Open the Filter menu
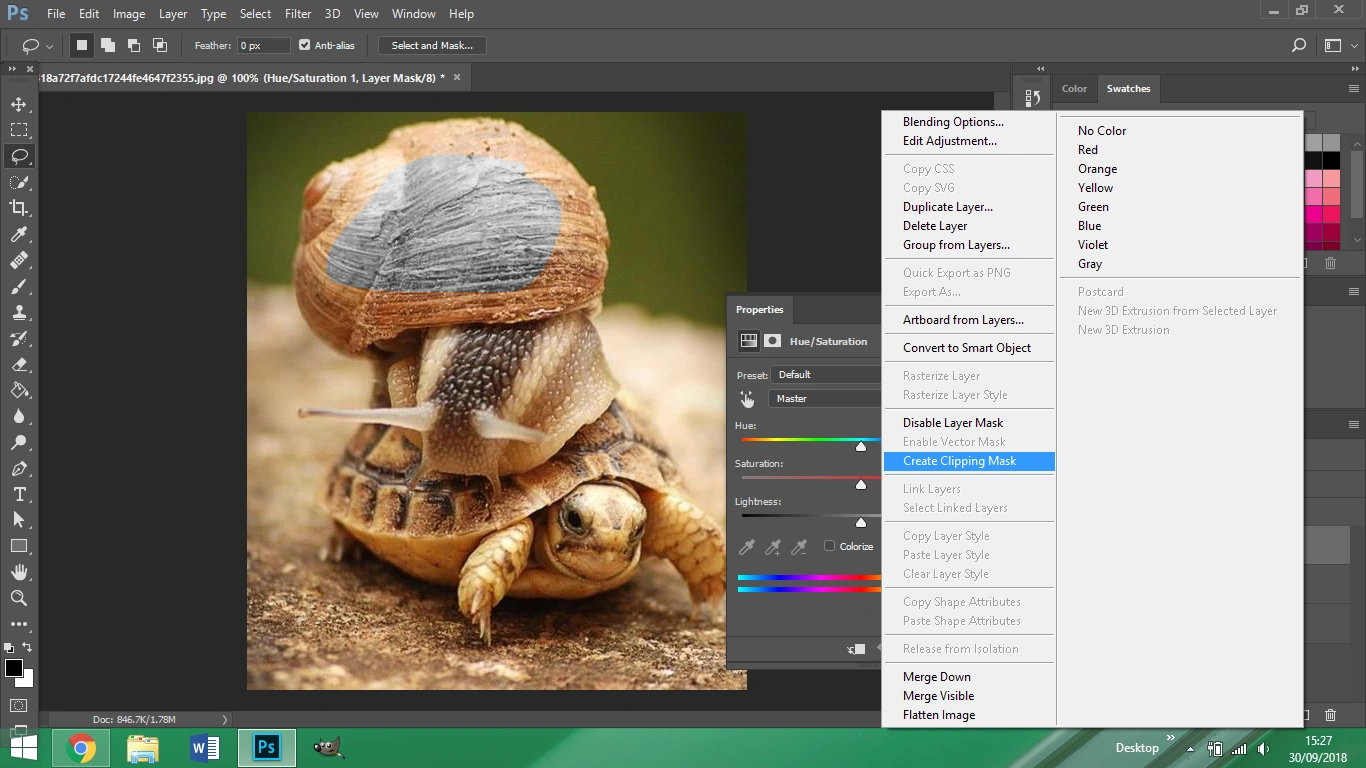1366x768 pixels. (x=297, y=14)
